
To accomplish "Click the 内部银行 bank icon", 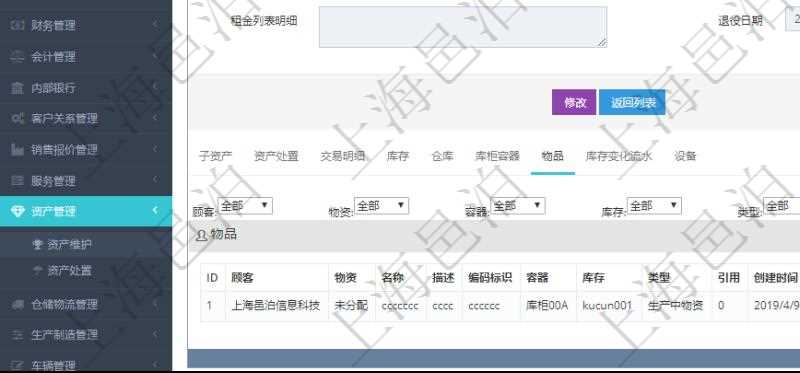I will (x=17, y=88).
